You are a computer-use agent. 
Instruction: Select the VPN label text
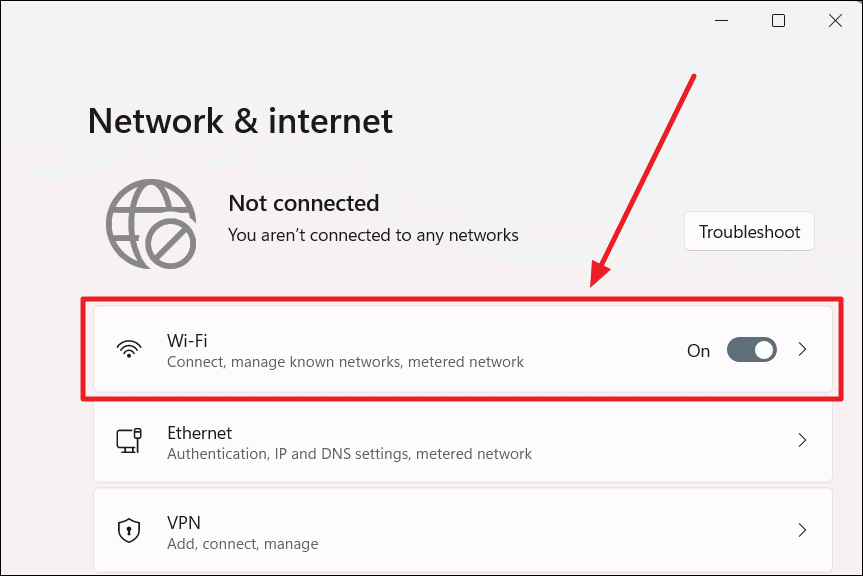[184, 522]
